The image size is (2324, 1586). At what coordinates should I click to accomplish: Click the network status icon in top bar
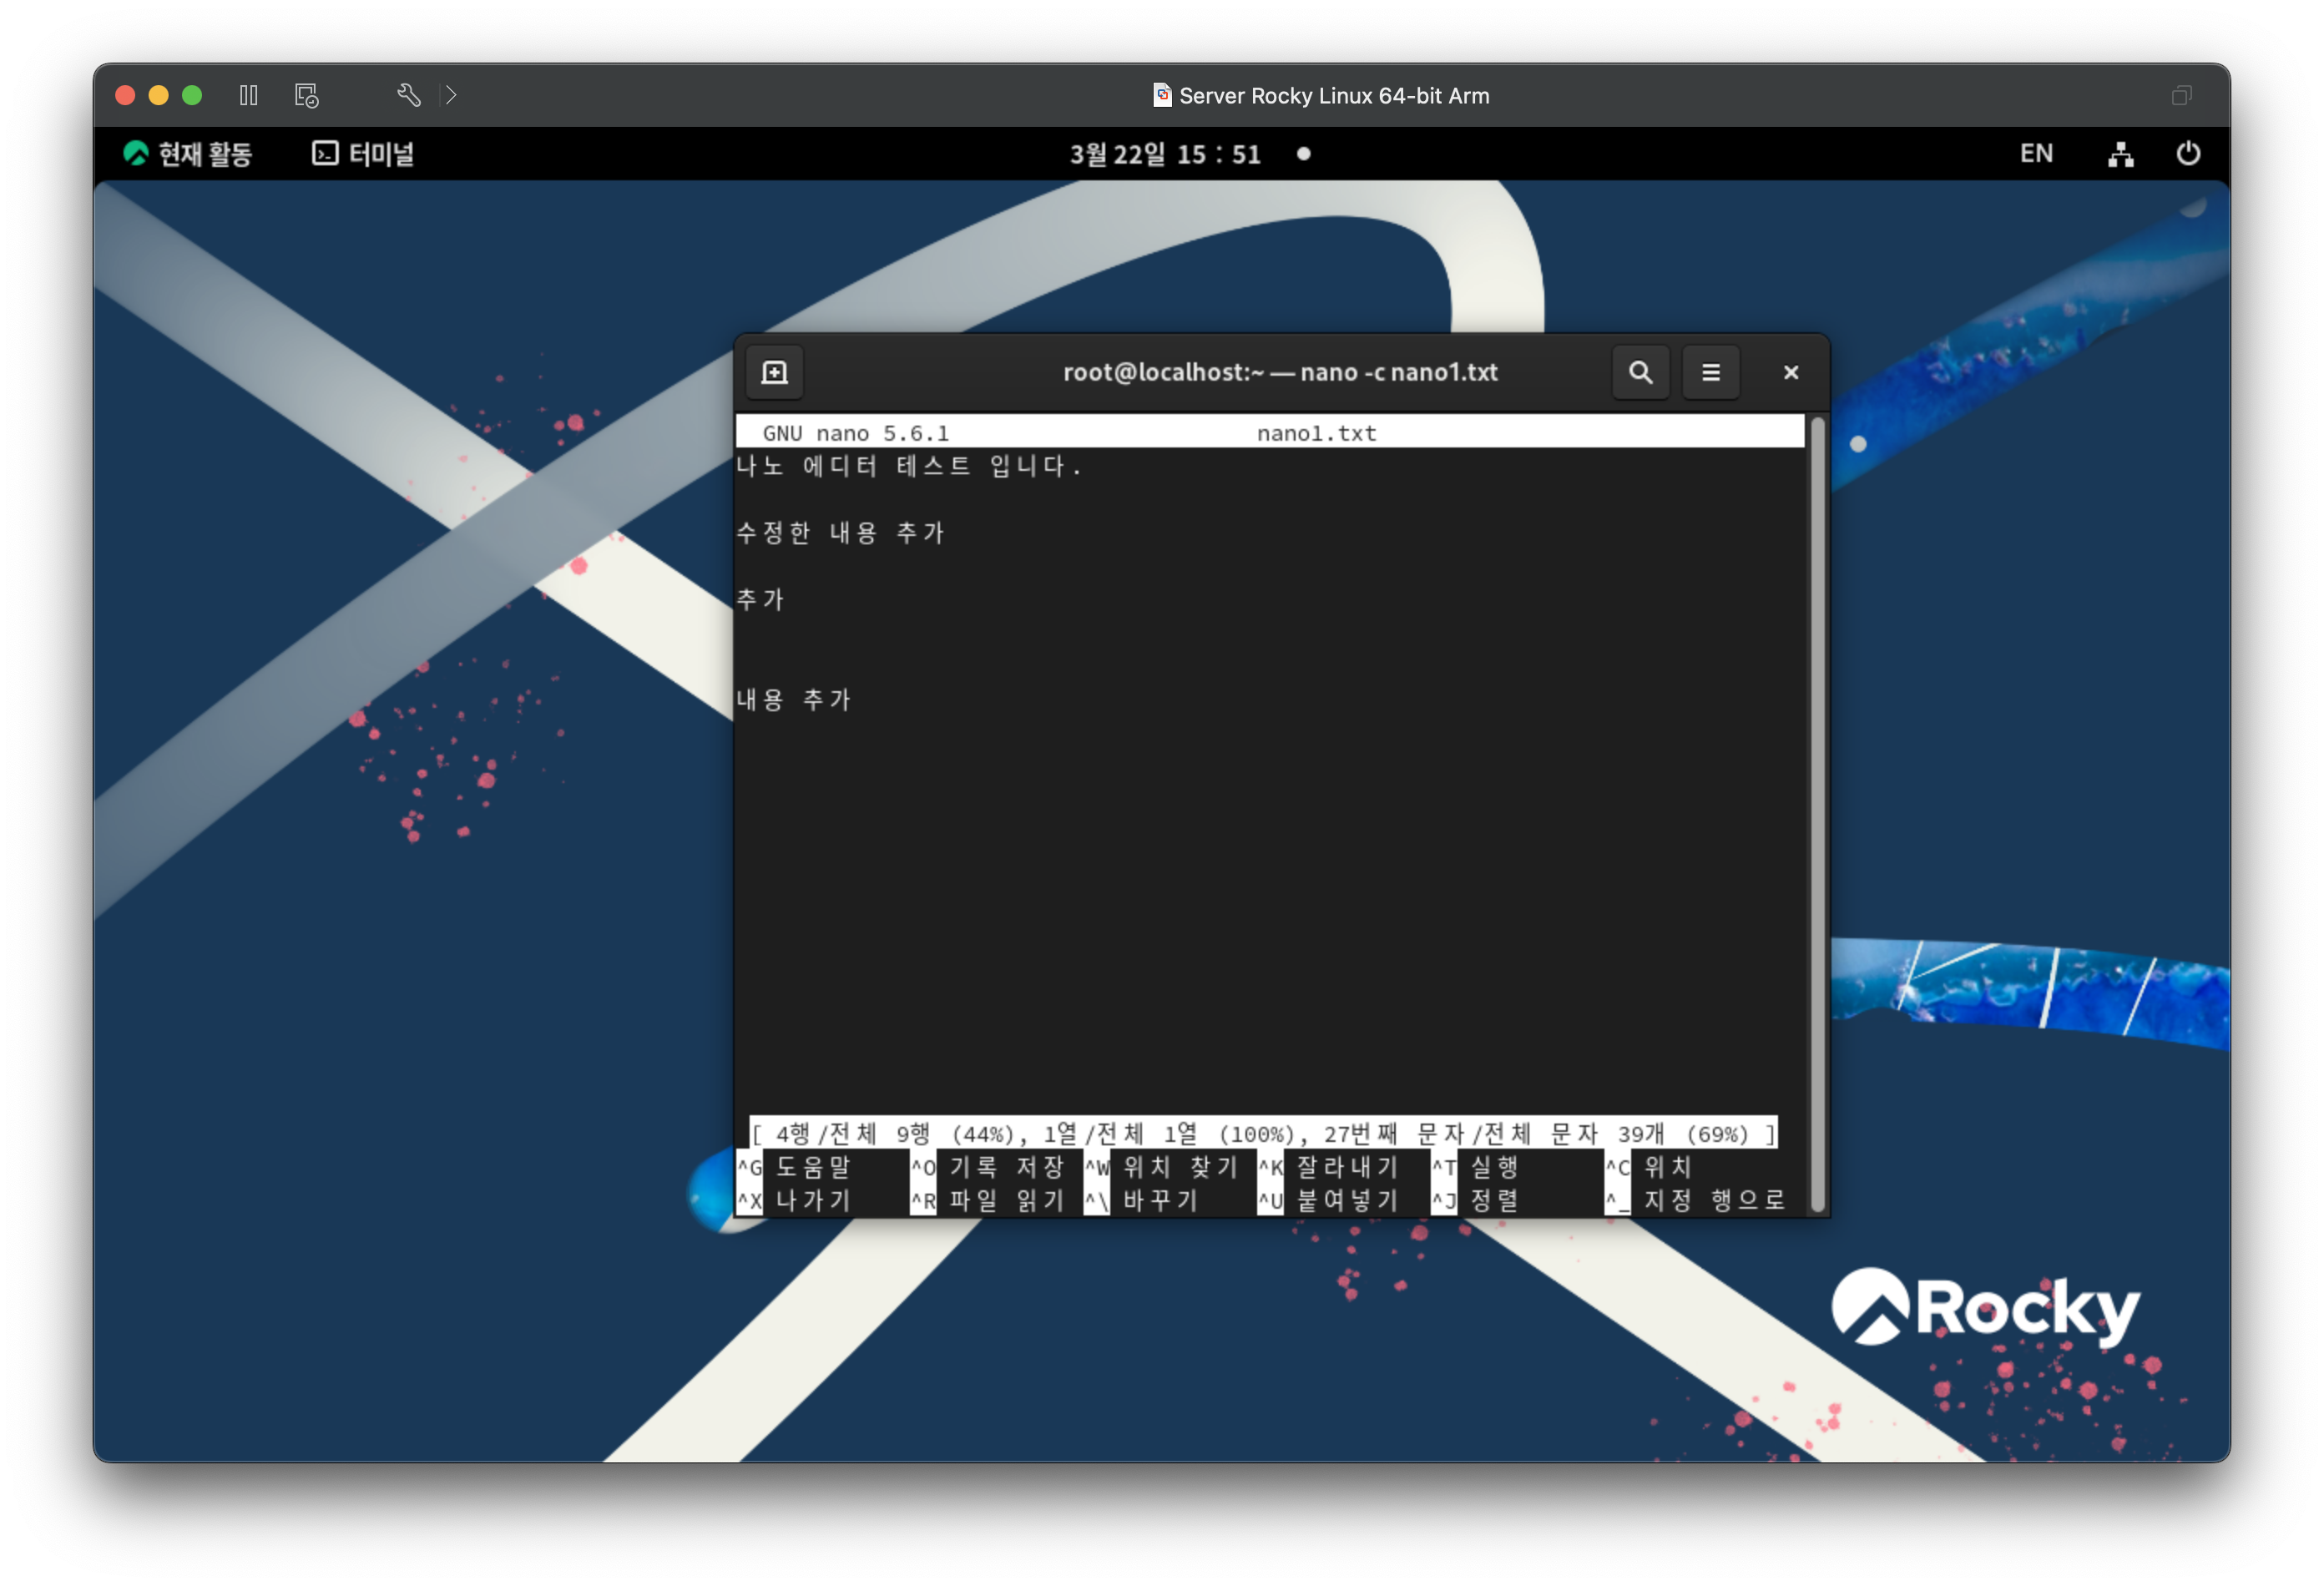pos(2120,154)
